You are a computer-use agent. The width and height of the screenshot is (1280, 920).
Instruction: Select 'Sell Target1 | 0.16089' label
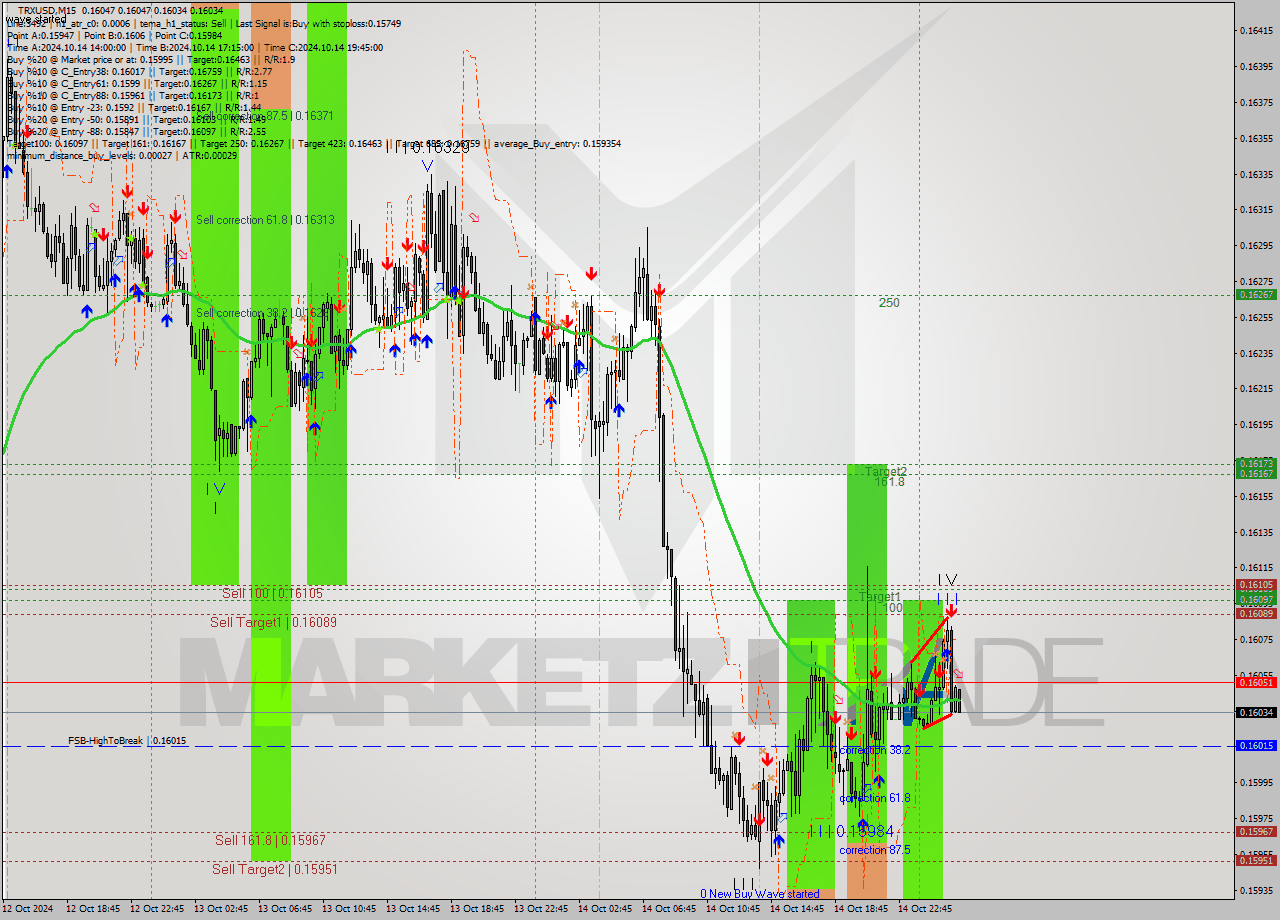(273, 622)
